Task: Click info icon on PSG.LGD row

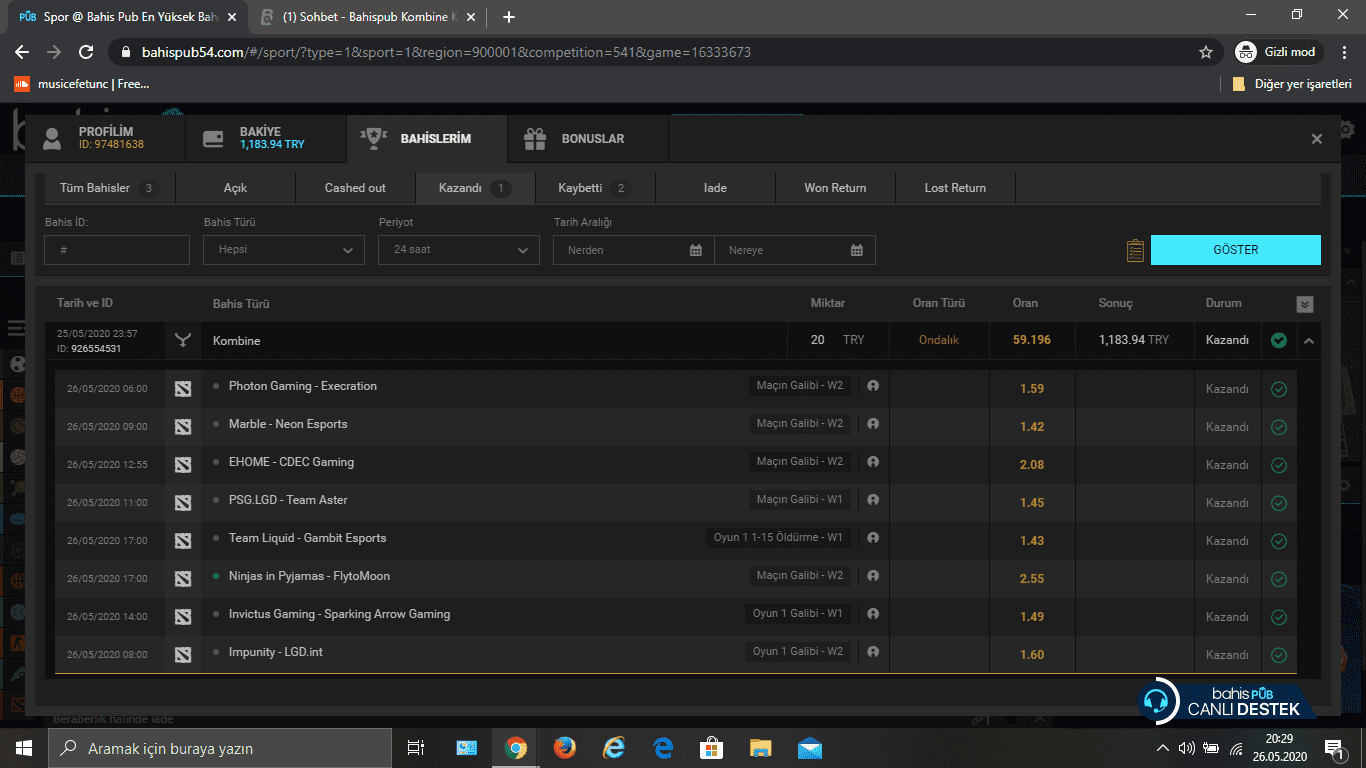Action: [873, 500]
